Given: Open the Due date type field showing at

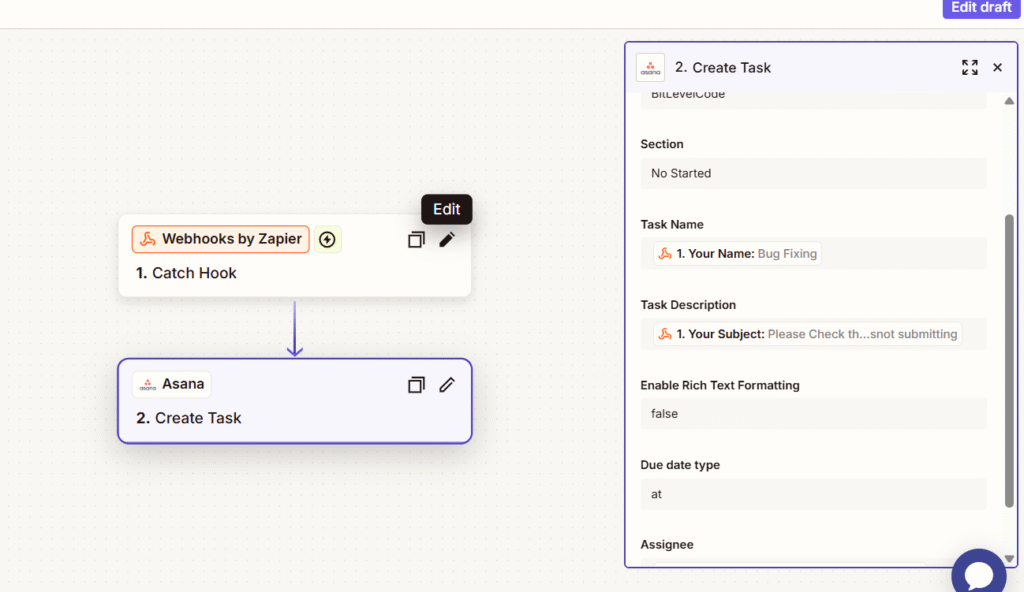Looking at the screenshot, I should (x=813, y=494).
